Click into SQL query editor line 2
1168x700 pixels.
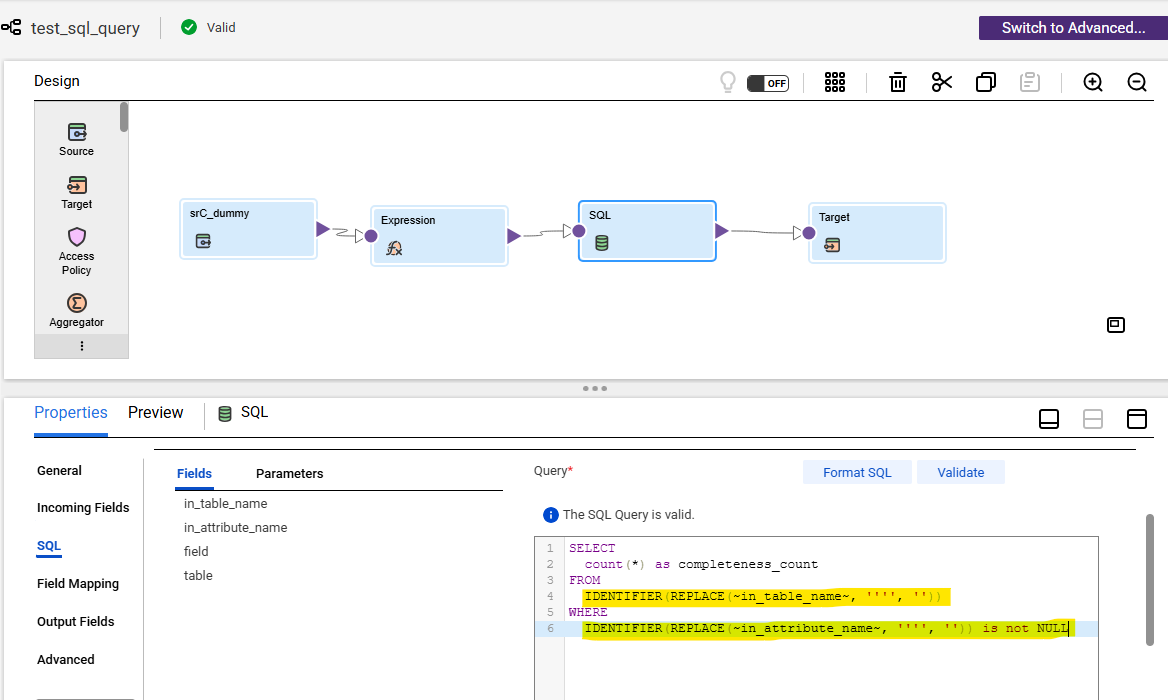pos(831,564)
